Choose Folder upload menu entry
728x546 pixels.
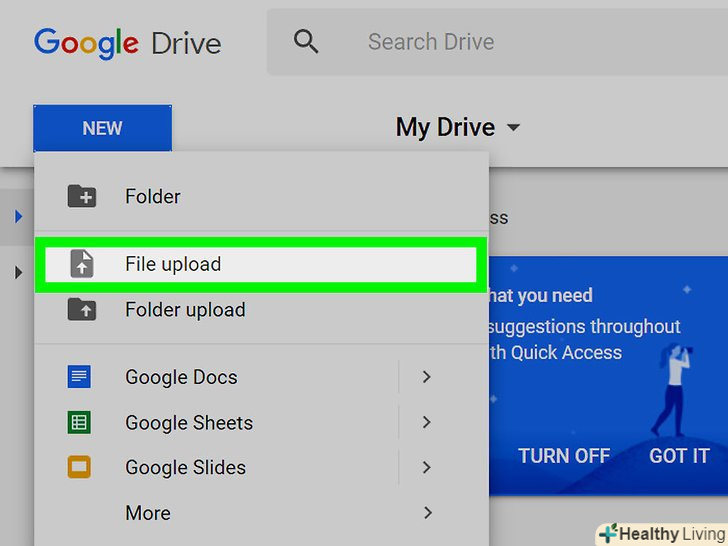[185, 310]
